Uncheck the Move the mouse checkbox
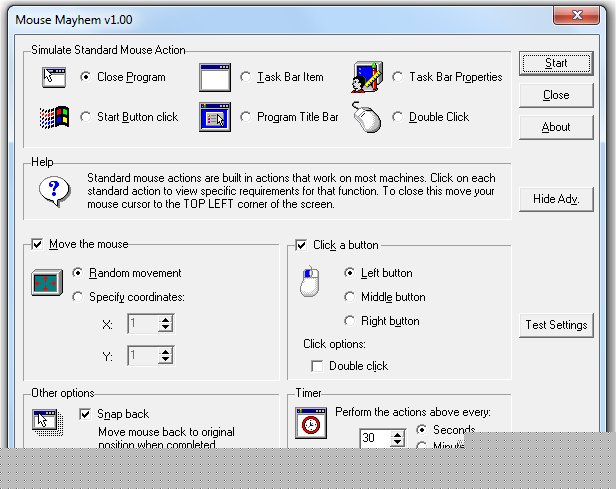This screenshot has width=616, height=489. pyautogui.click(x=38, y=244)
